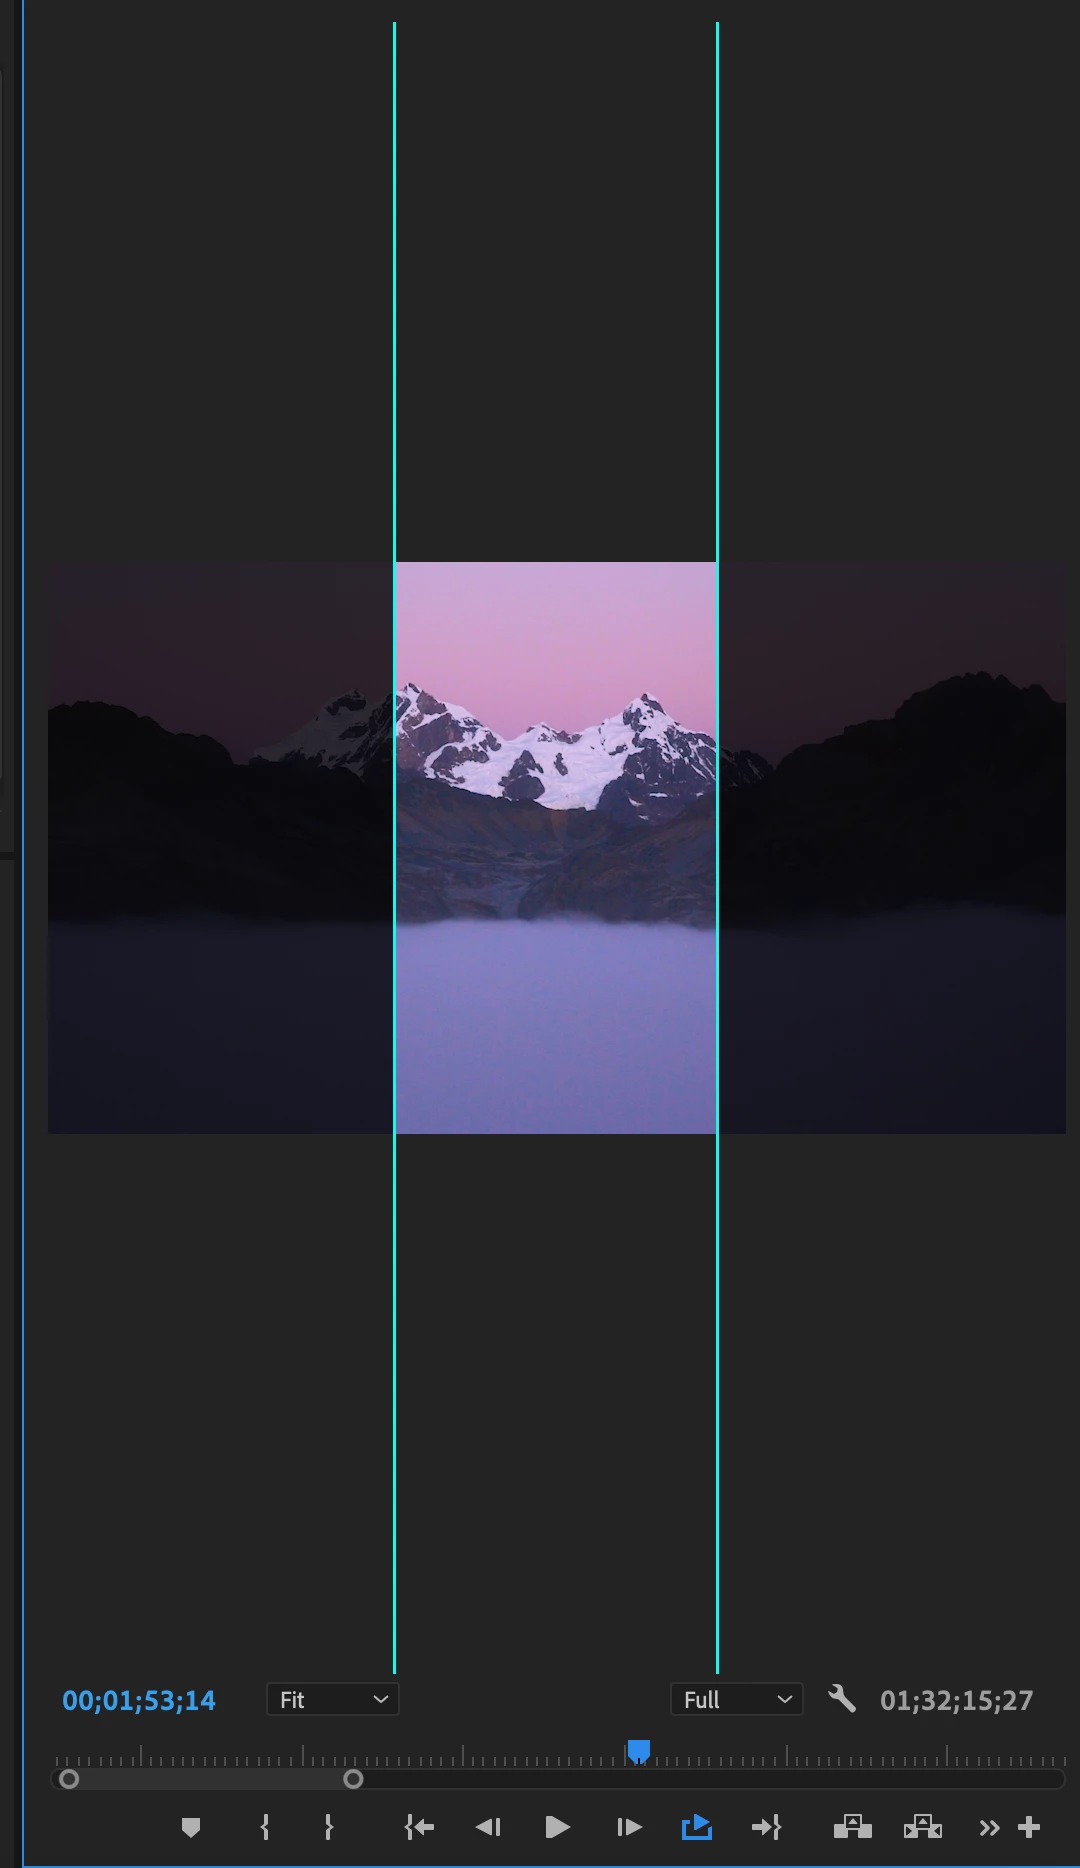Go to Out point button
This screenshot has height=1868, width=1080.
click(766, 1828)
